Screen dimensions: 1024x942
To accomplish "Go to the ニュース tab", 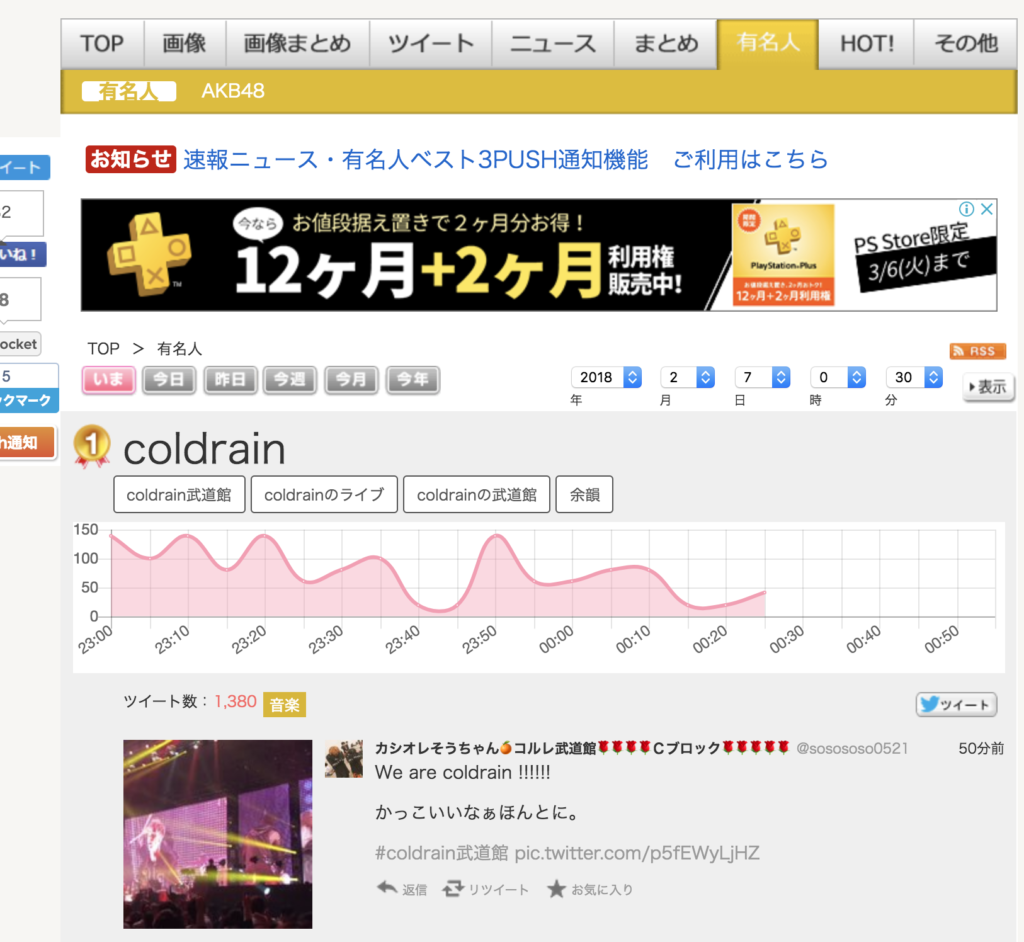I will (x=552, y=44).
